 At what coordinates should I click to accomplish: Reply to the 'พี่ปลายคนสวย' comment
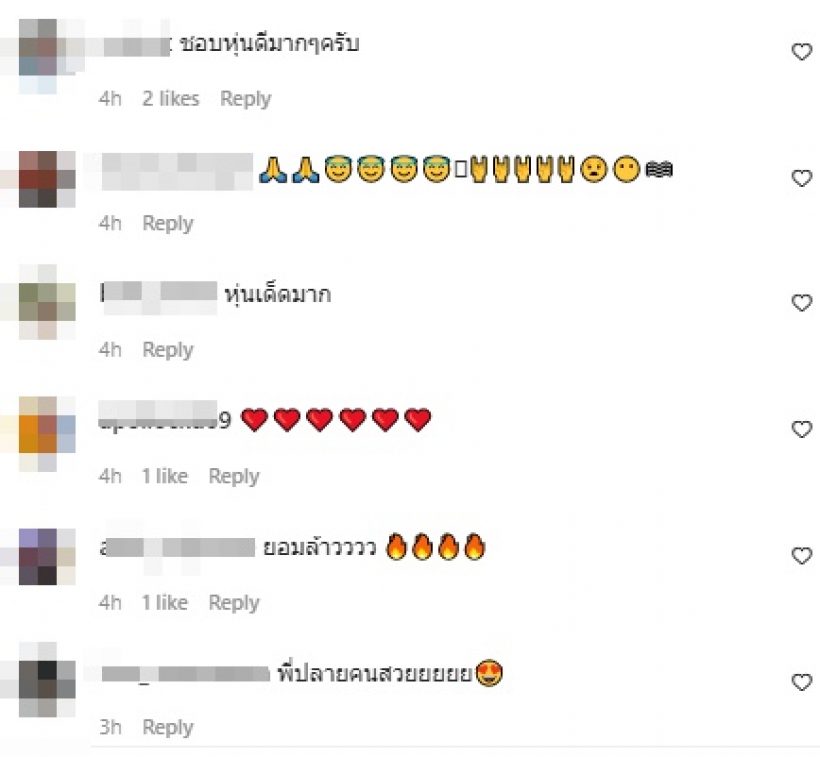click(168, 727)
